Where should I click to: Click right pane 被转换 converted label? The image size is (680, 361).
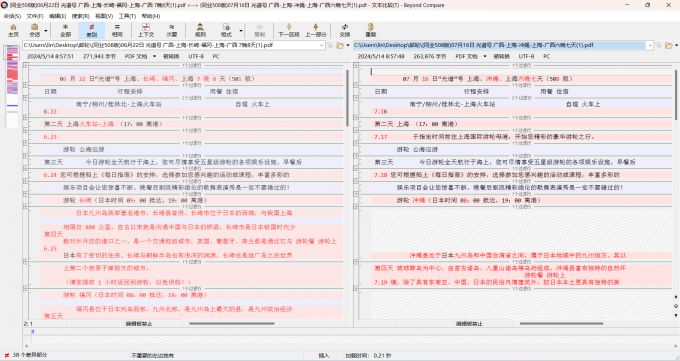pyautogui.click(x=502, y=56)
